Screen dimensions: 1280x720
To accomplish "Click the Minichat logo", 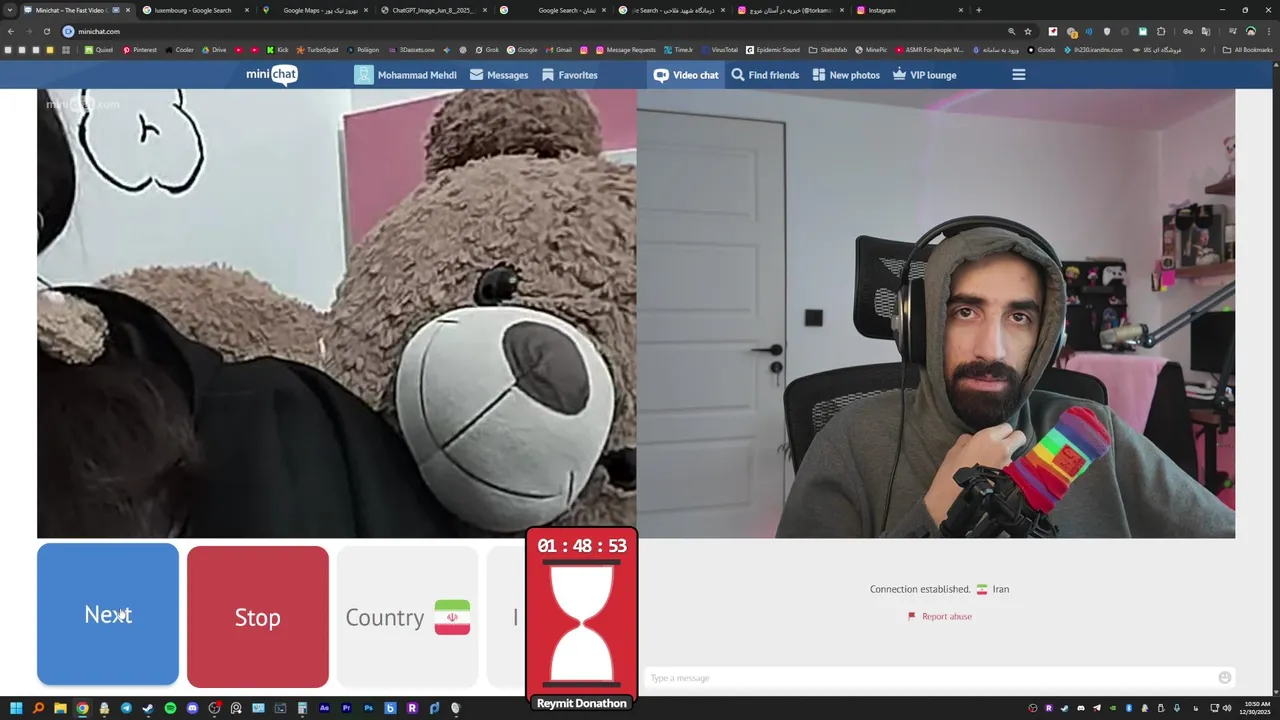I will pos(272,75).
